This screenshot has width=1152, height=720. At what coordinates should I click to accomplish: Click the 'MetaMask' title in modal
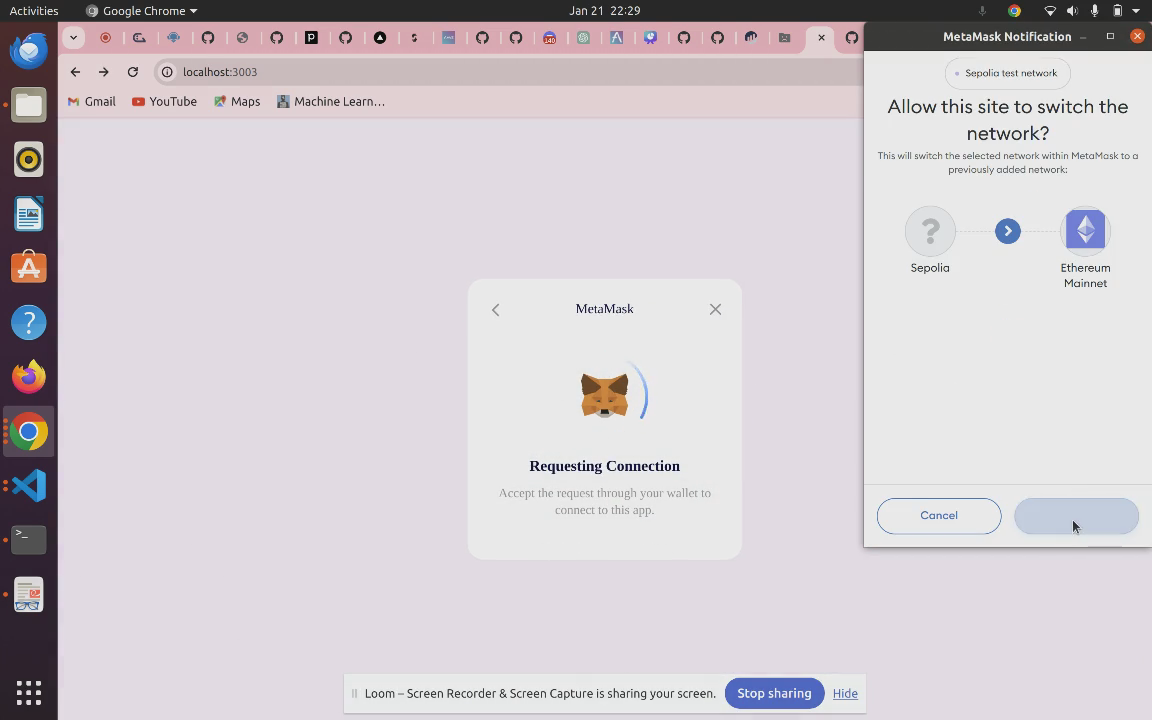pyautogui.click(x=605, y=309)
